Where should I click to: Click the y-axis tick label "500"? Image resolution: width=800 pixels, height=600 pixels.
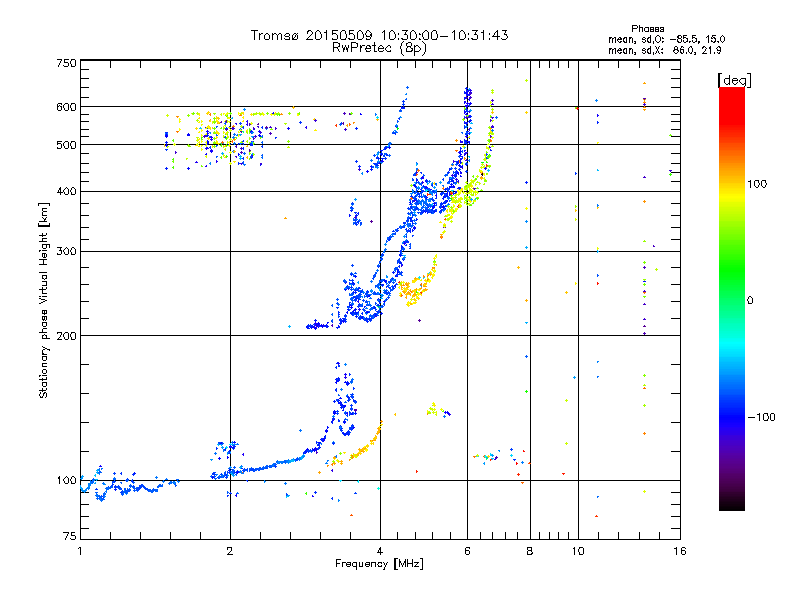[x=67, y=145]
